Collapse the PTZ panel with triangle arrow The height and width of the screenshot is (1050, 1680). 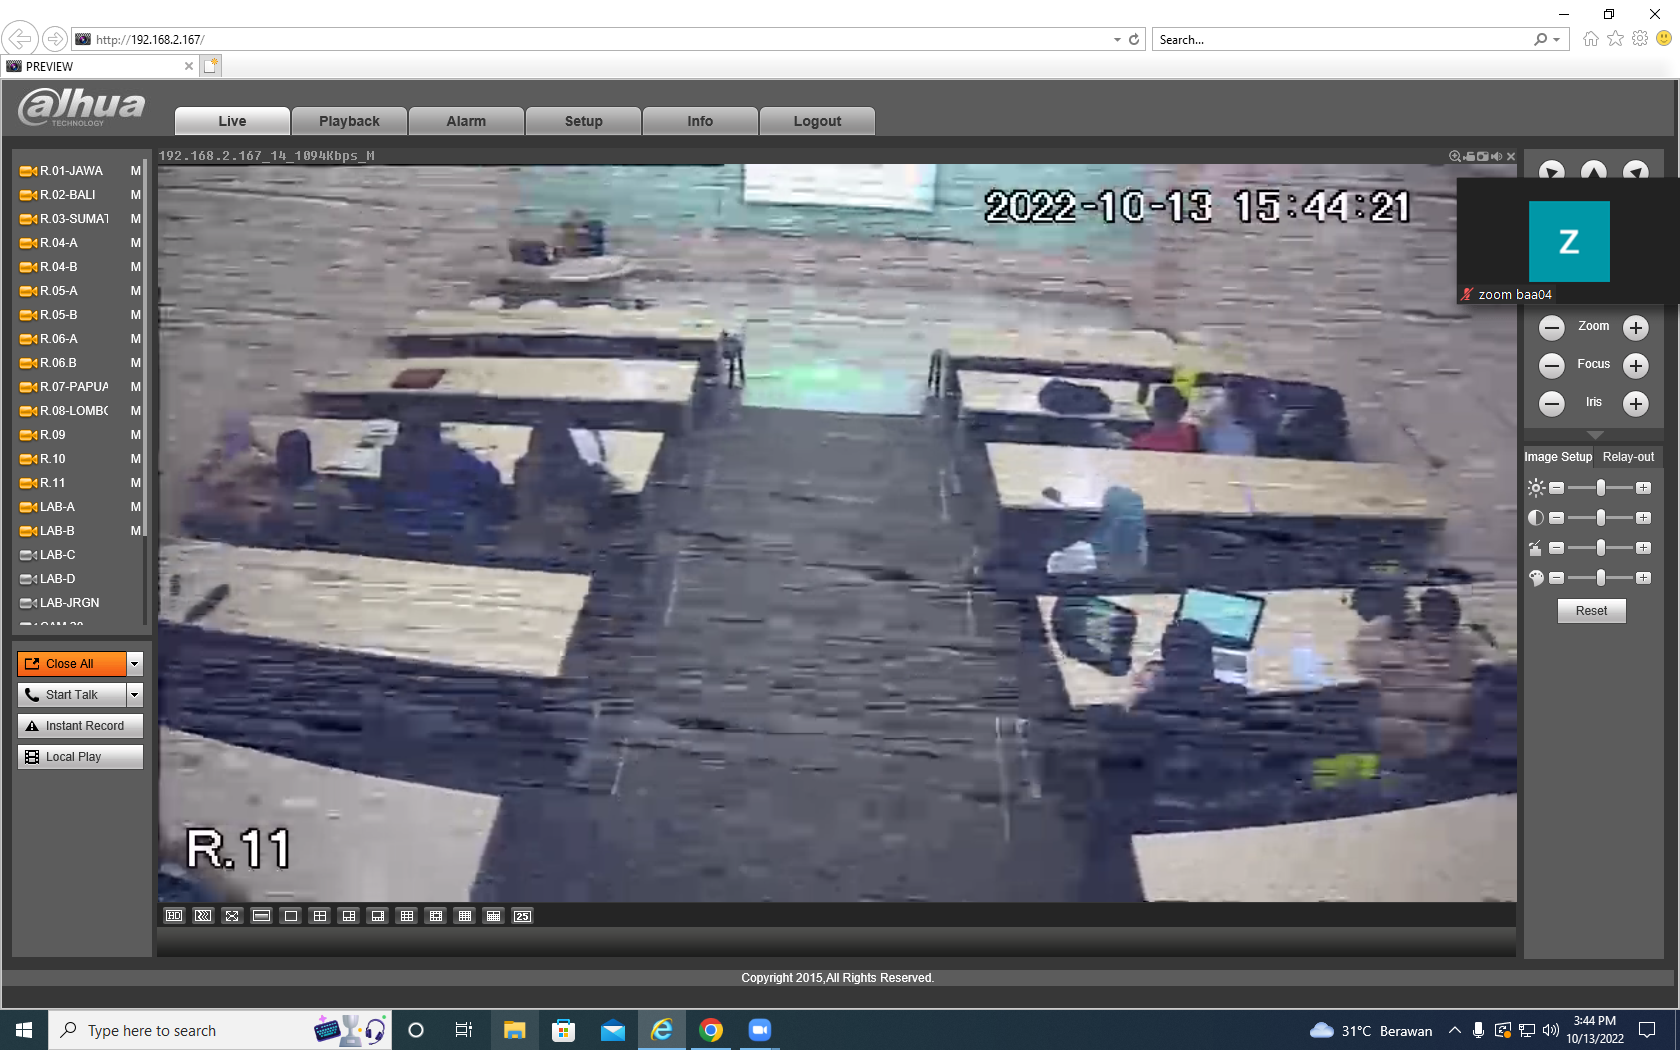tap(1595, 435)
